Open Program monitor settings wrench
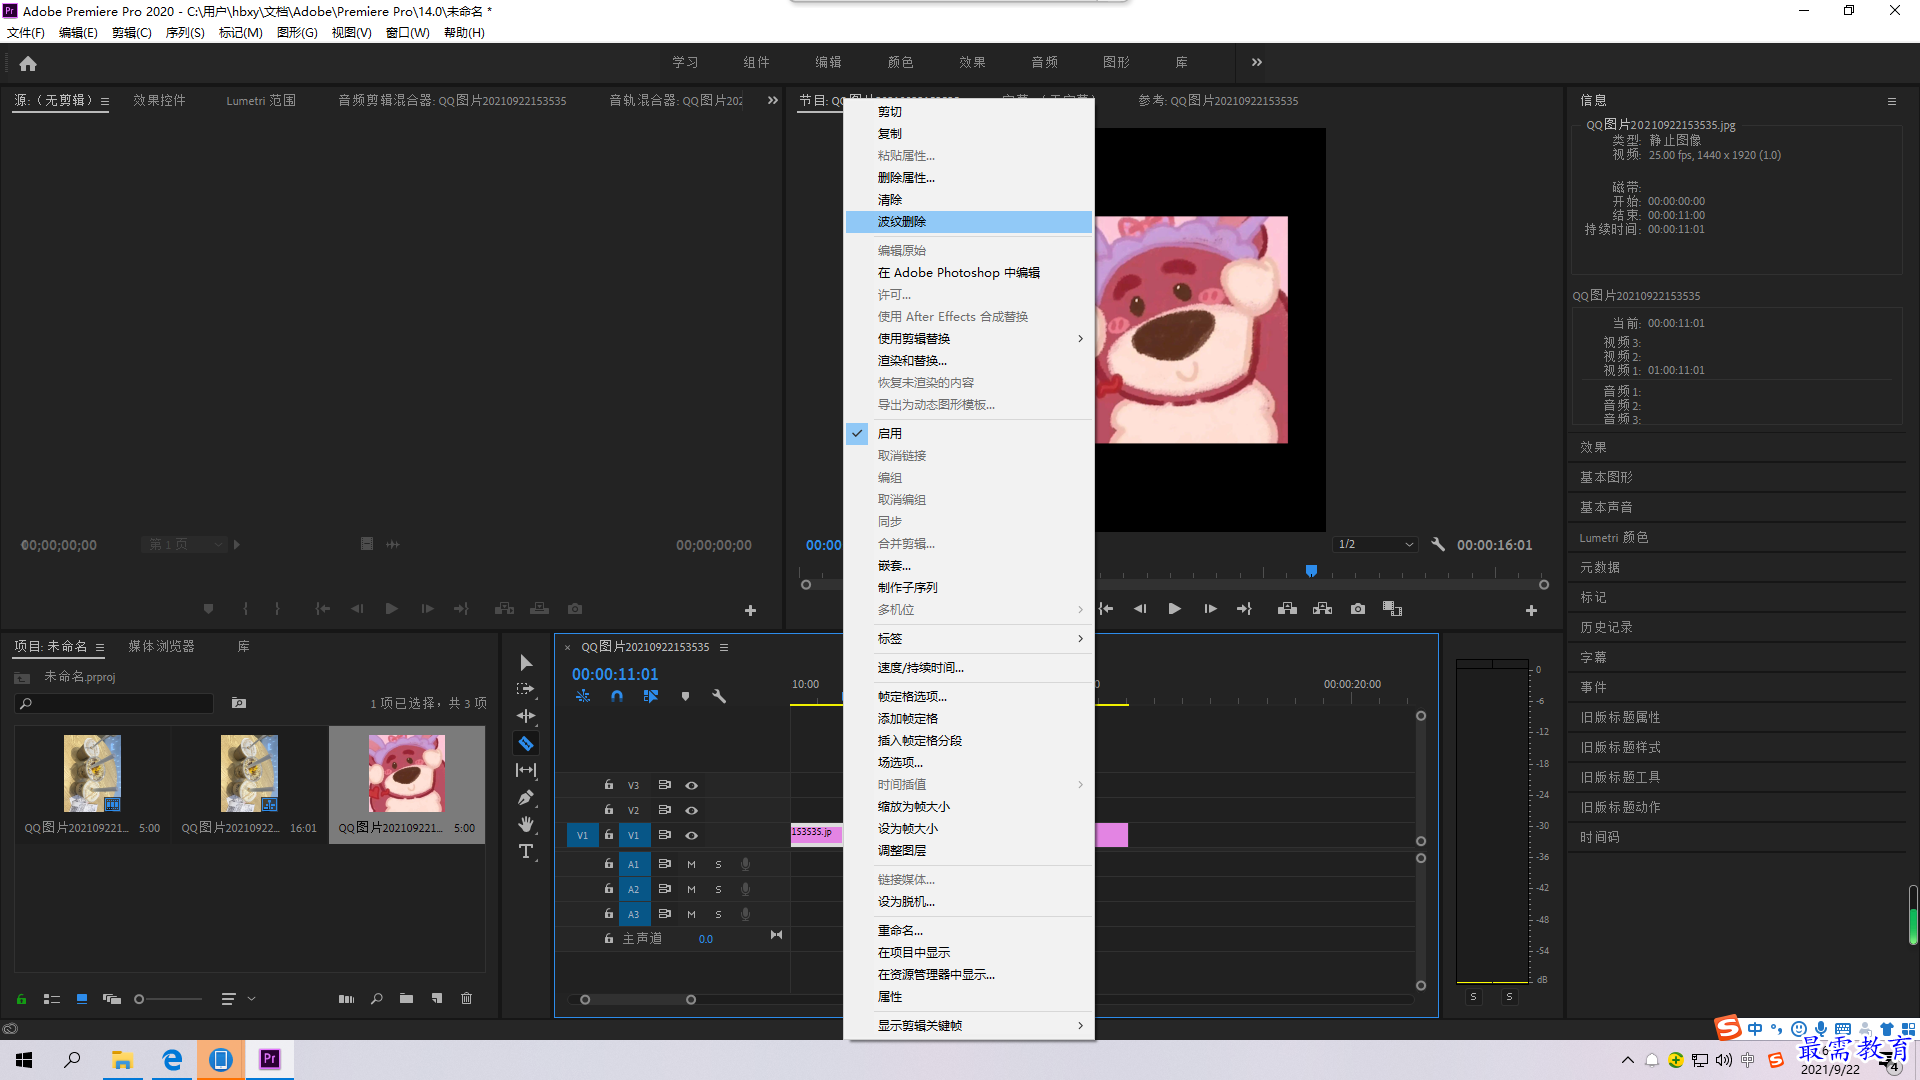The height and width of the screenshot is (1080, 1920). pyautogui.click(x=1438, y=545)
